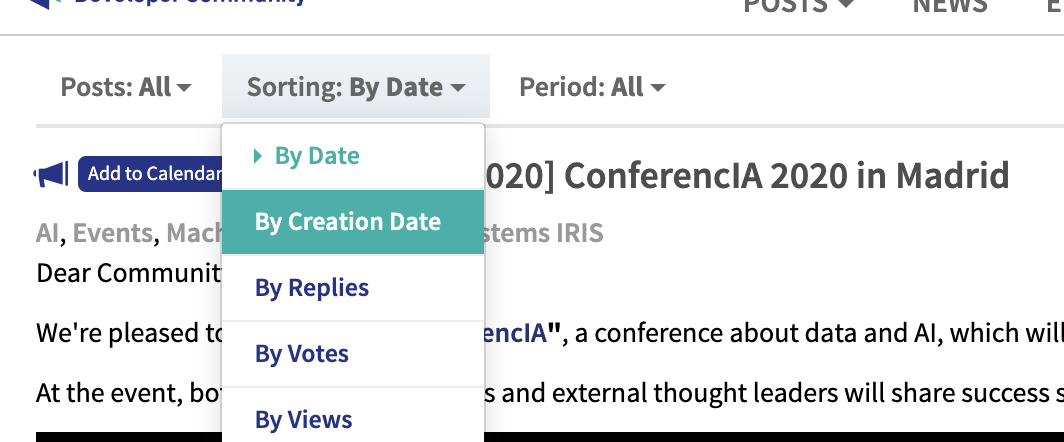
Task: Expand the Posts: All filter dropdown
Action: [x=126, y=87]
